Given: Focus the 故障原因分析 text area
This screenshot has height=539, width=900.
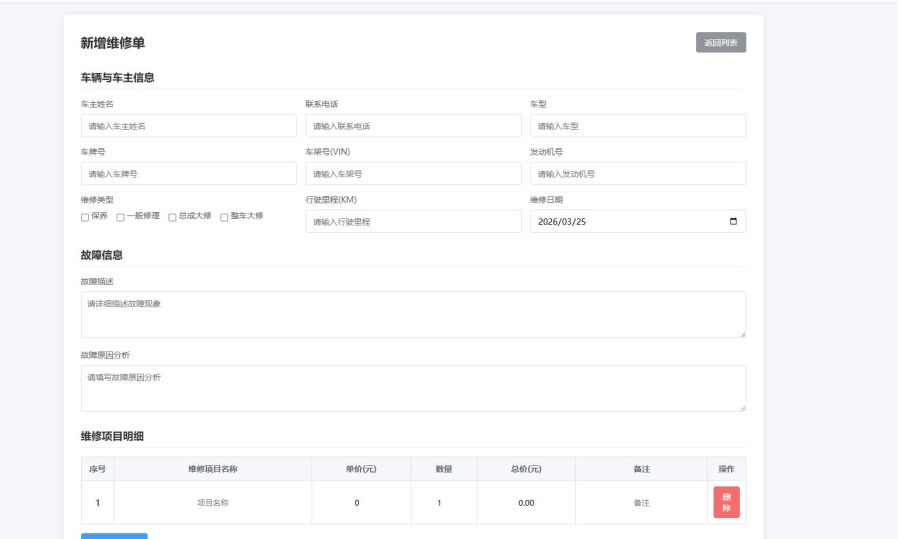Looking at the screenshot, I should 413,388.
